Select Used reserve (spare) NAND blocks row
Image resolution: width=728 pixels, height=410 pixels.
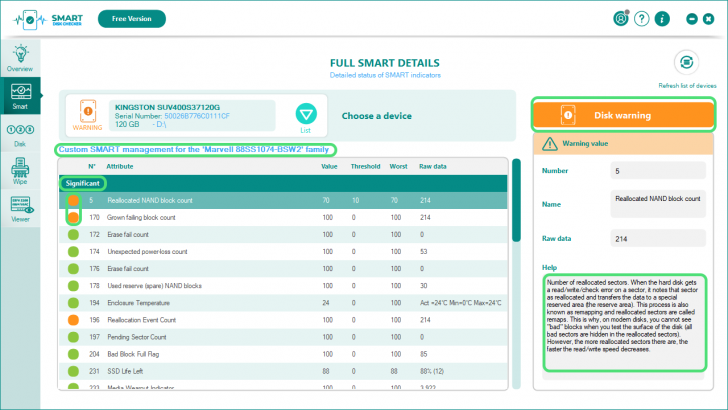(283, 286)
